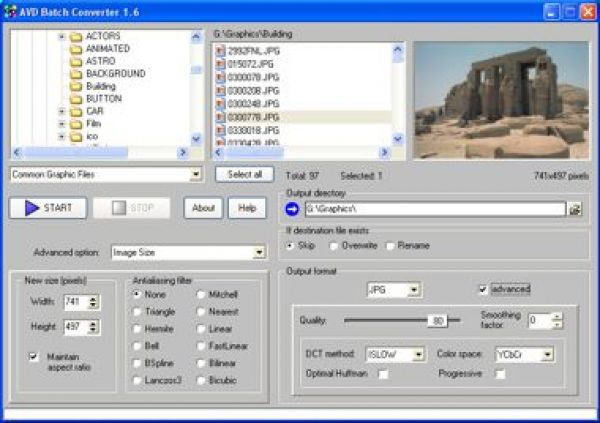Open the DCT method ISLOW dropdown
Screen dimensions: 600x423
(418, 355)
